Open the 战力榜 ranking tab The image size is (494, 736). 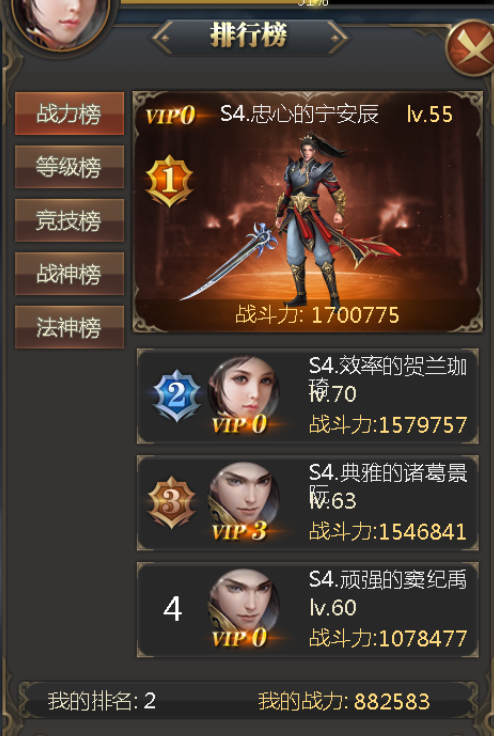click(69, 114)
